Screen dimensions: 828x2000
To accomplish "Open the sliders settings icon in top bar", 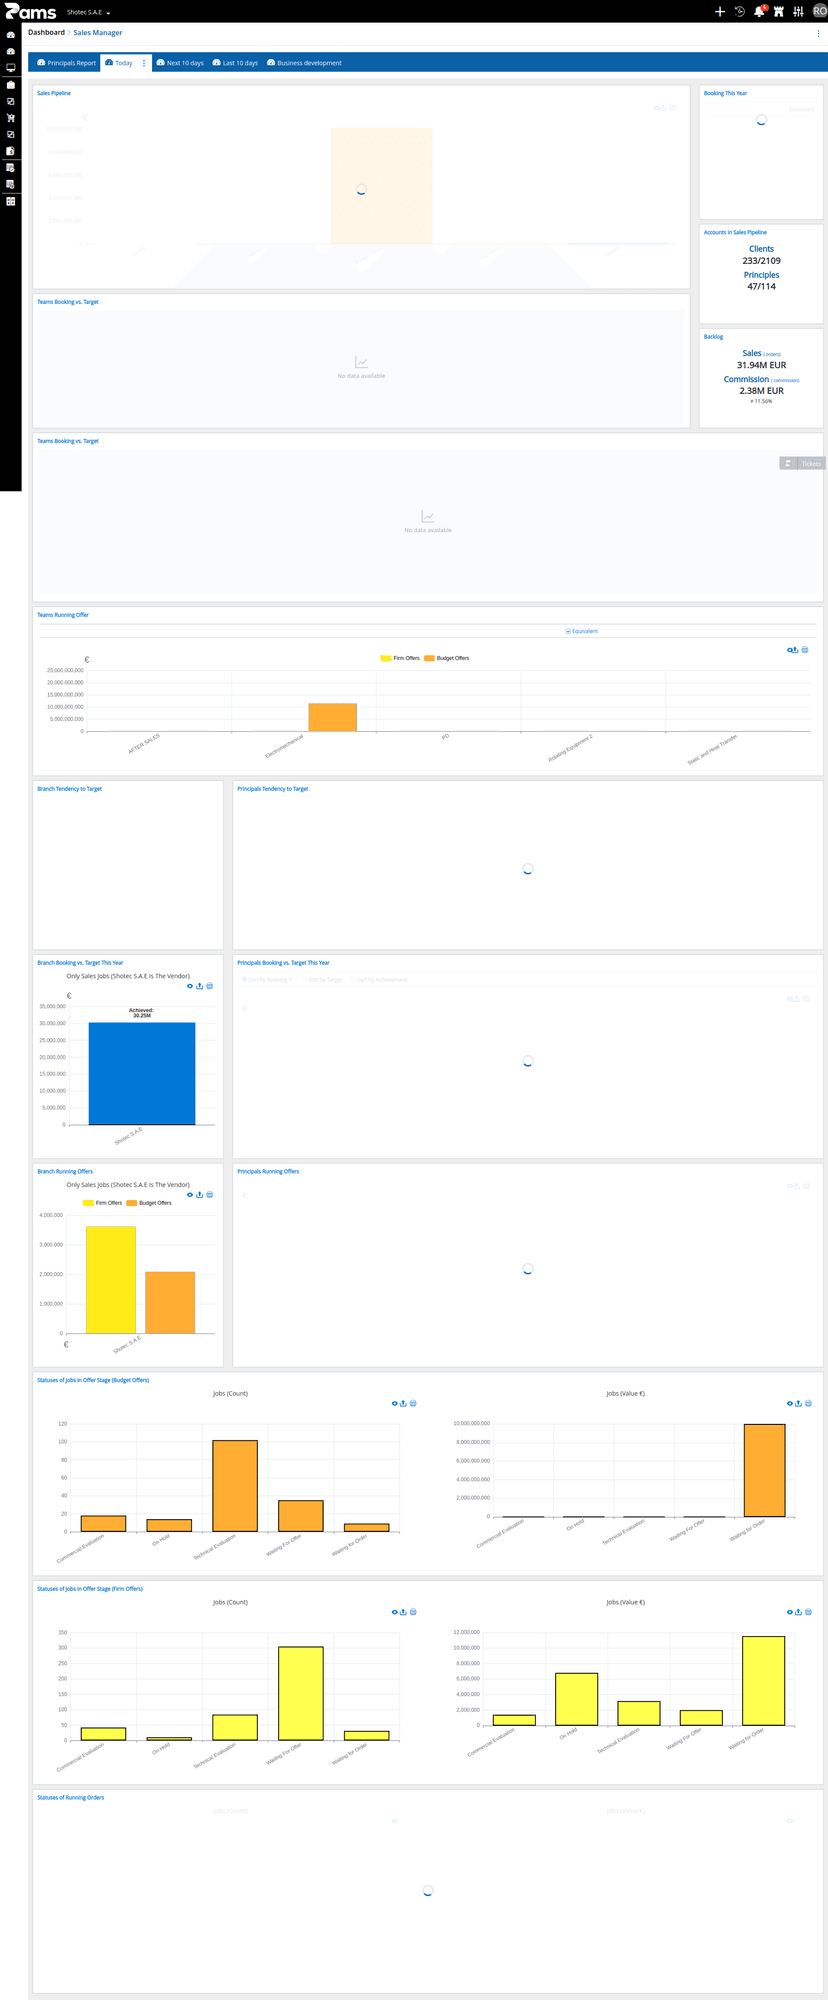I will [x=798, y=11].
